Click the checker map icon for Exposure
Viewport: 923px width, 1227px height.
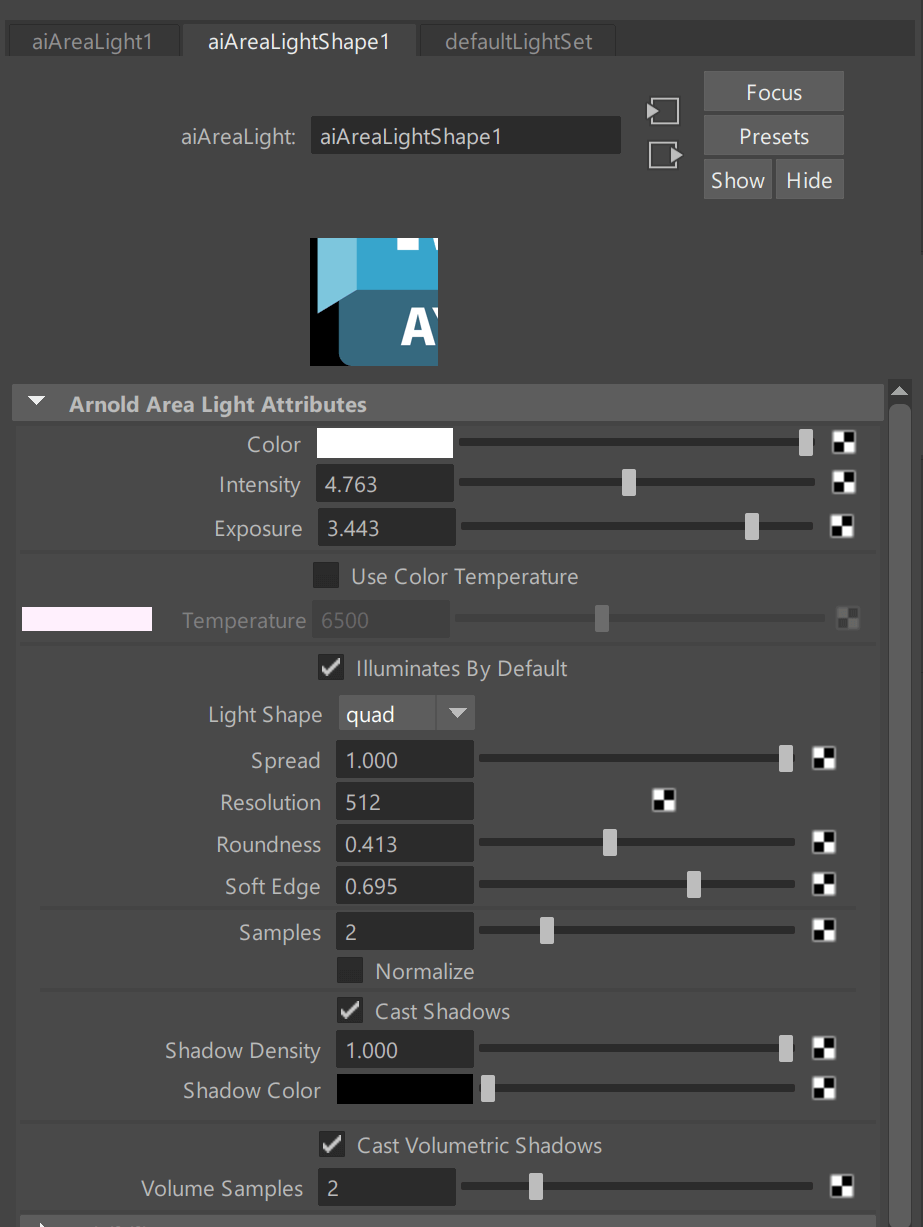842,527
